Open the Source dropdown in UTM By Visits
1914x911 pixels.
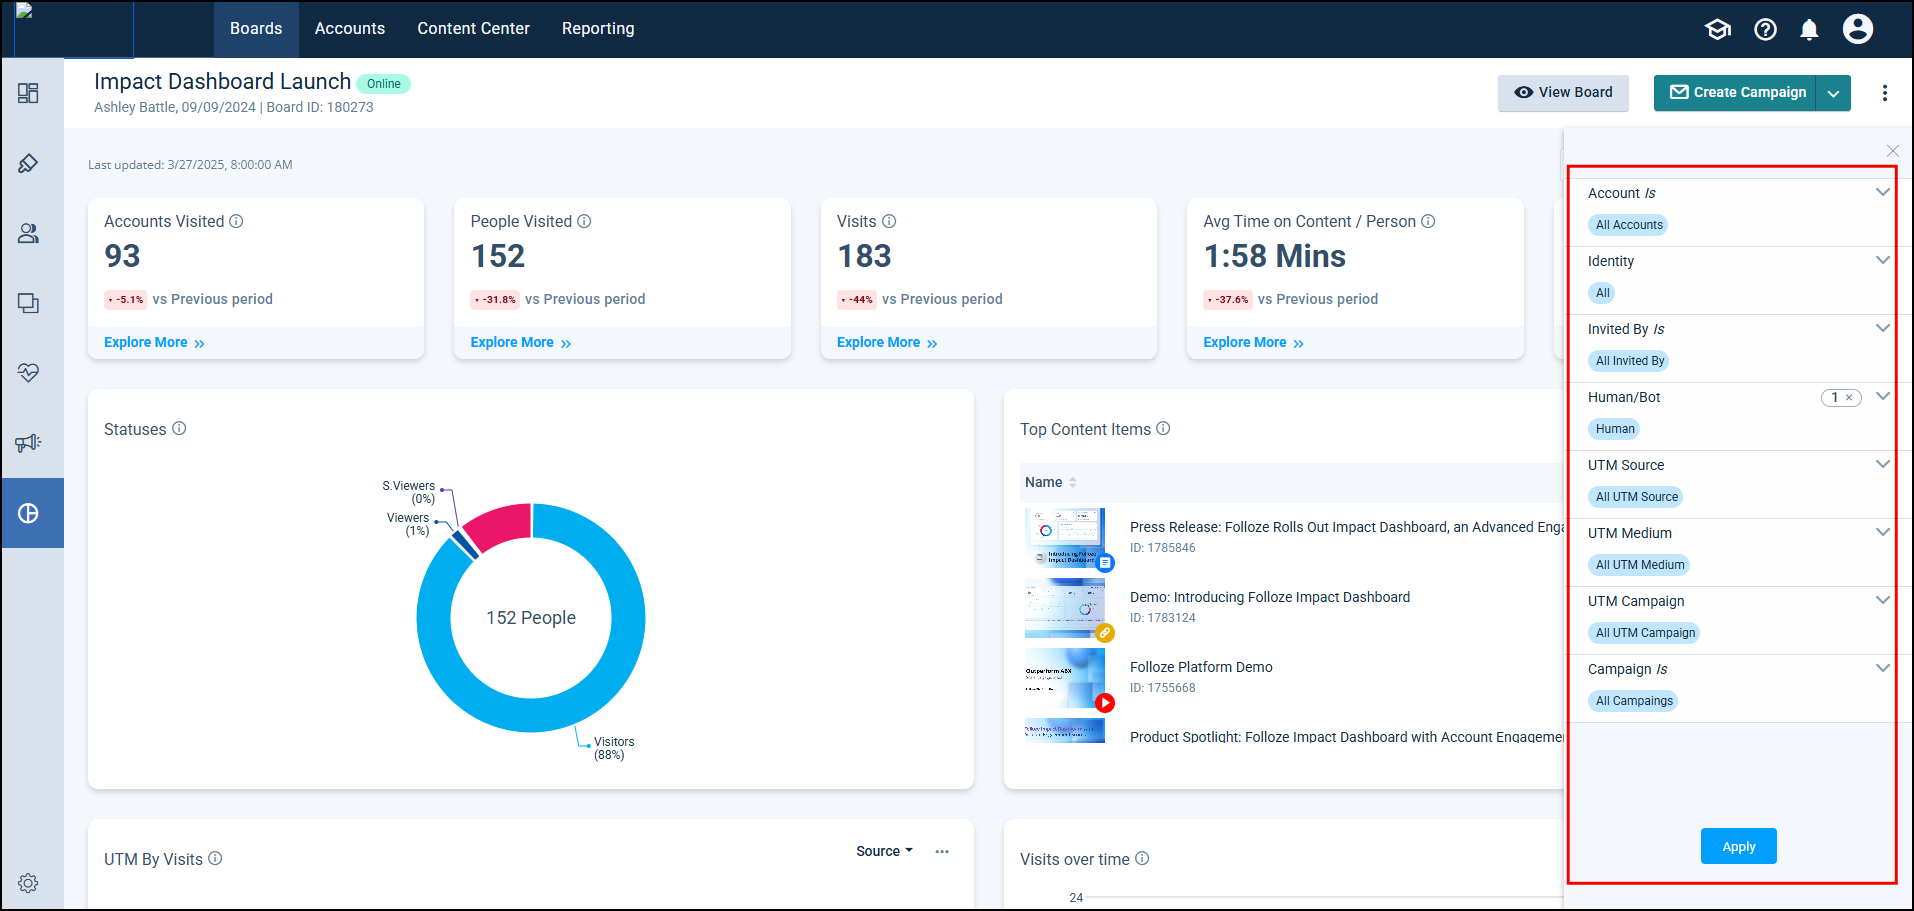(x=884, y=851)
